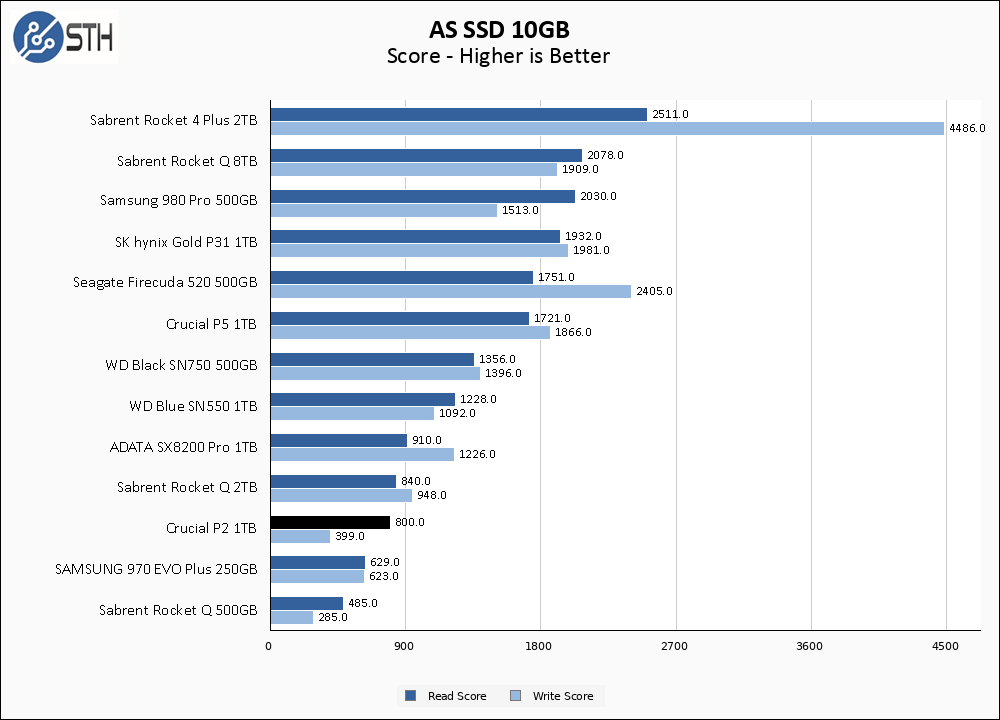This screenshot has width=1000, height=720.
Task: Click the value 285.0
Action: pos(333,617)
